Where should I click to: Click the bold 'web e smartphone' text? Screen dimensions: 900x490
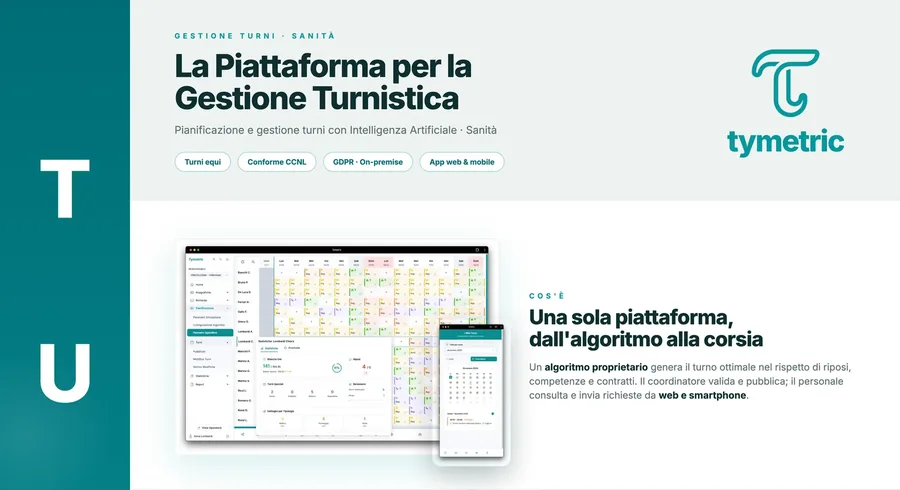702,395
